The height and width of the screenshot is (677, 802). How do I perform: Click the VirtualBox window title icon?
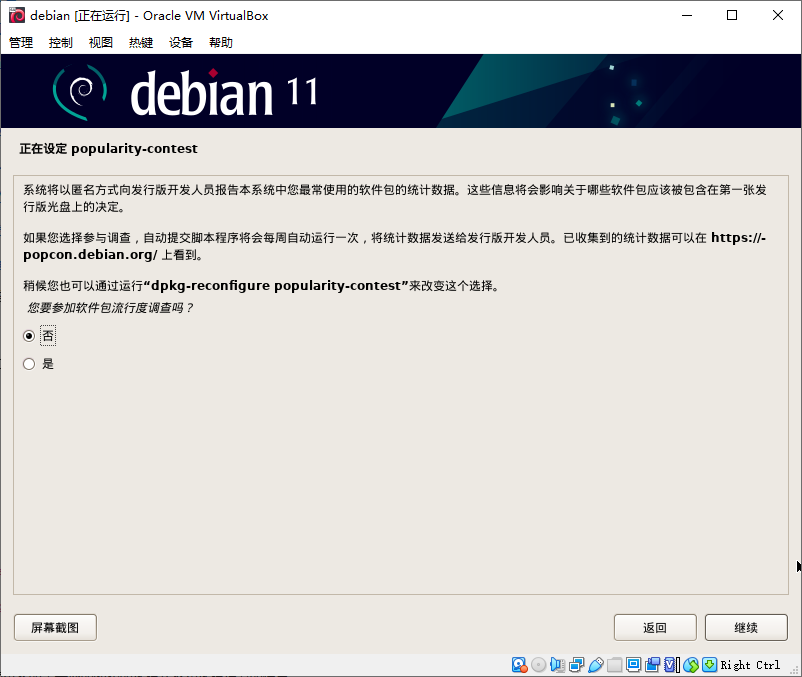pos(17,15)
